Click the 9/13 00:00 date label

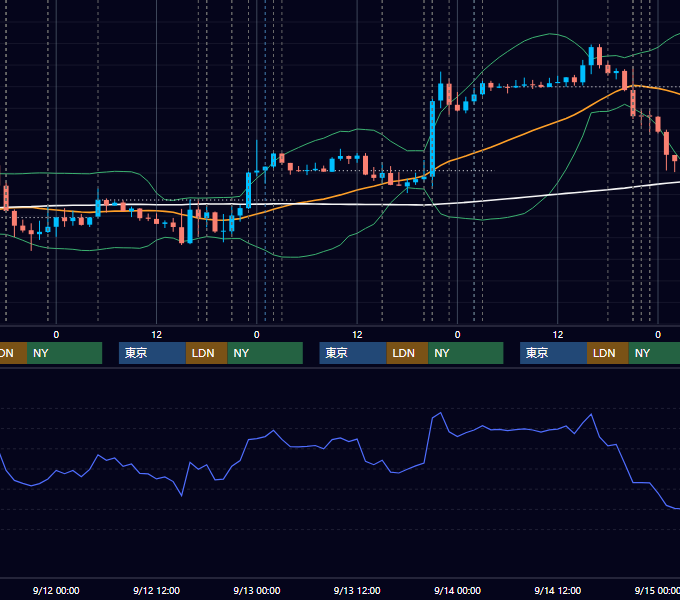(257, 590)
